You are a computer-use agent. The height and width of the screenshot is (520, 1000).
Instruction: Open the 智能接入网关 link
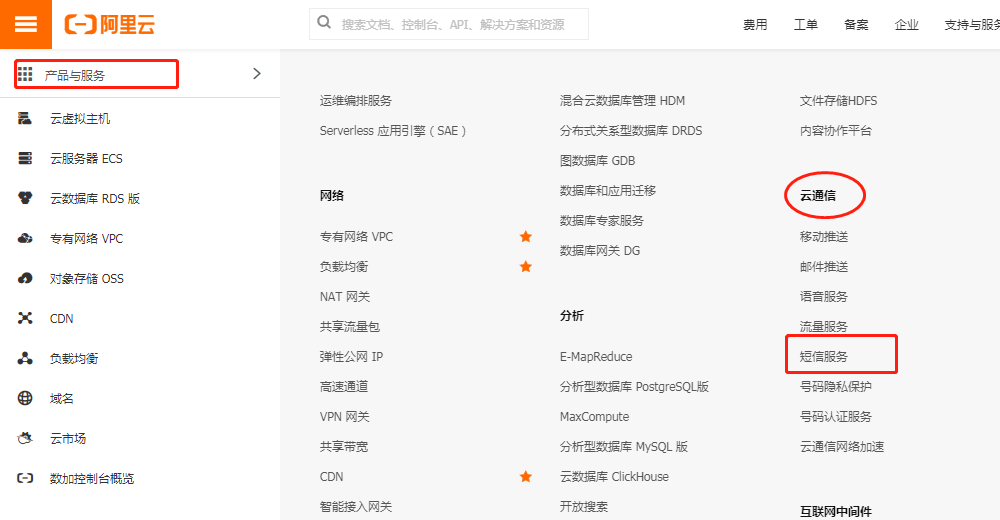tap(356, 507)
